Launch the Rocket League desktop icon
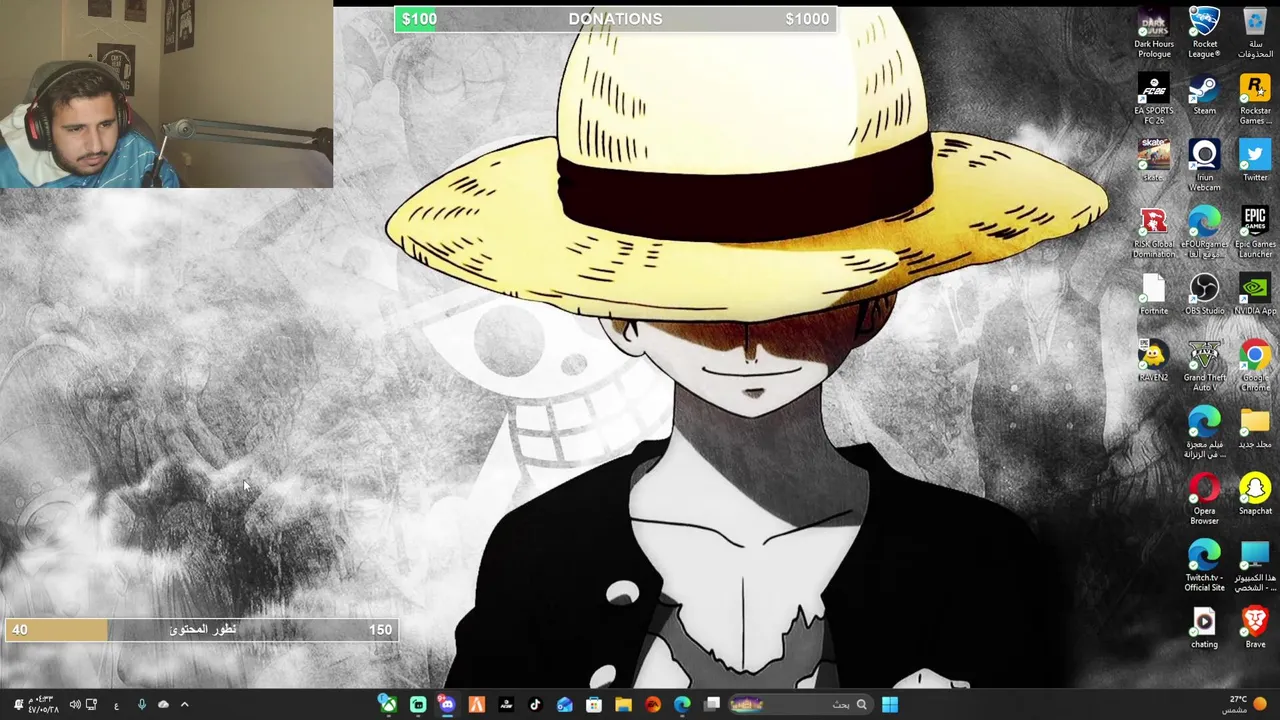1280x720 pixels. click(x=1204, y=33)
